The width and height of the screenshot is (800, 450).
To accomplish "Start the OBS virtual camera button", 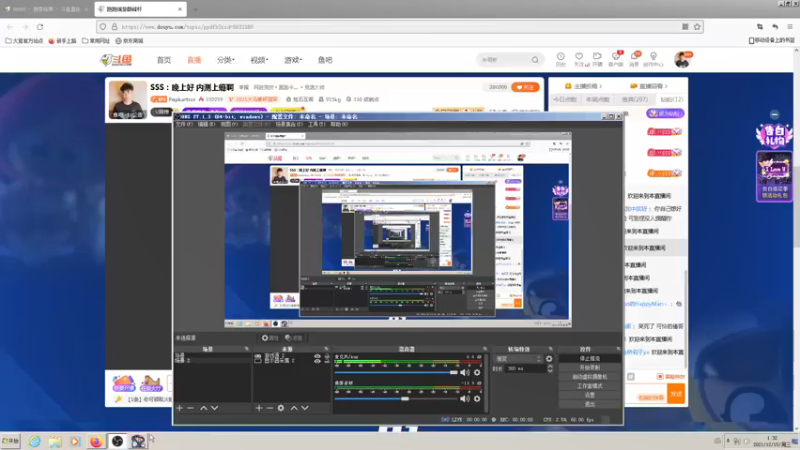I will pos(590,377).
